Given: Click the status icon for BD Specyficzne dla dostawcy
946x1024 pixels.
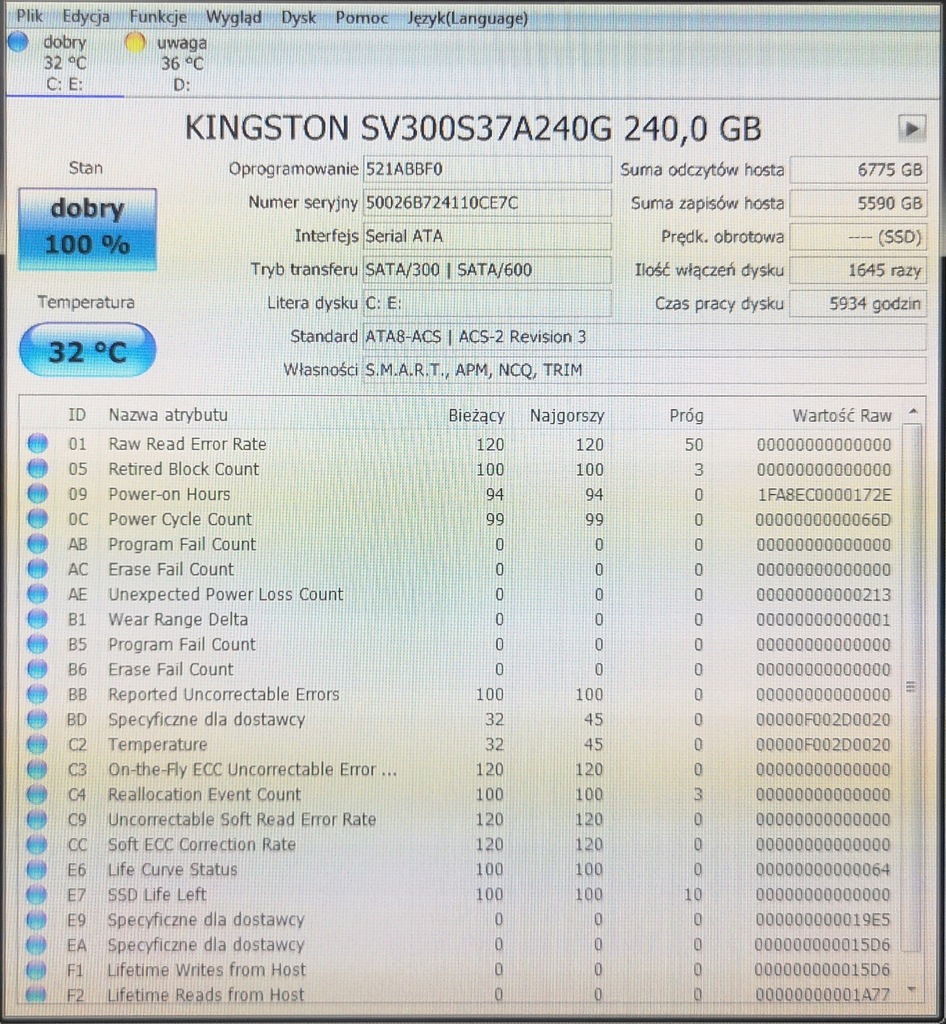Looking at the screenshot, I should coord(38,719).
